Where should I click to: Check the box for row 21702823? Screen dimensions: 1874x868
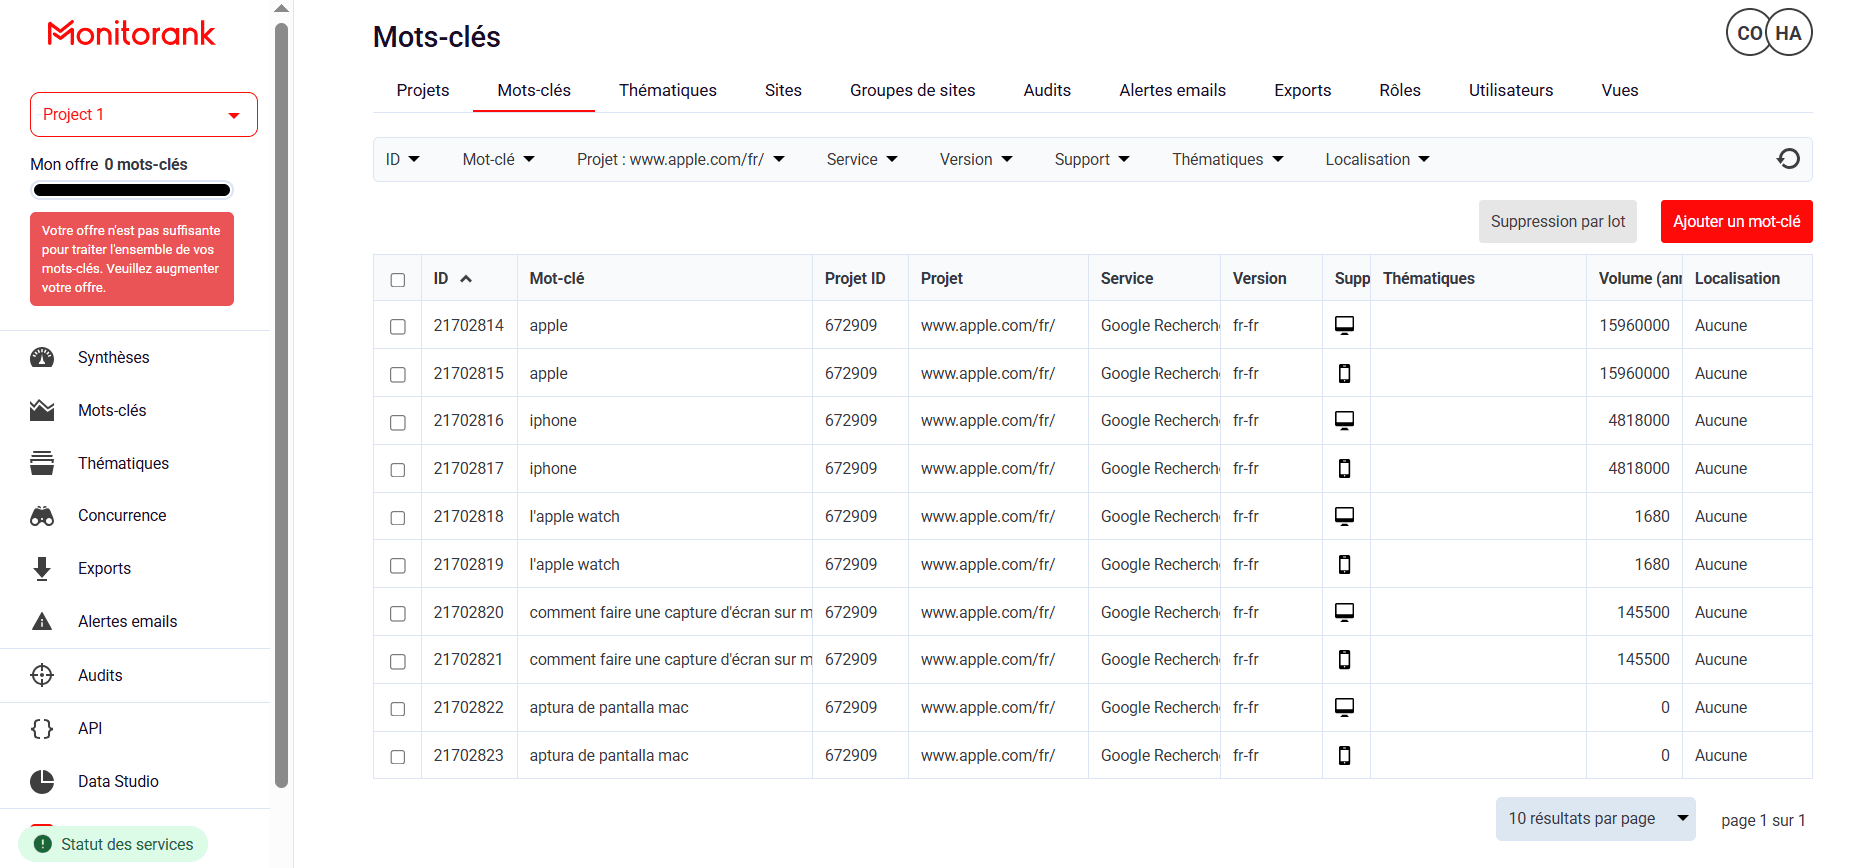pyautogui.click(x=398, y=757)
